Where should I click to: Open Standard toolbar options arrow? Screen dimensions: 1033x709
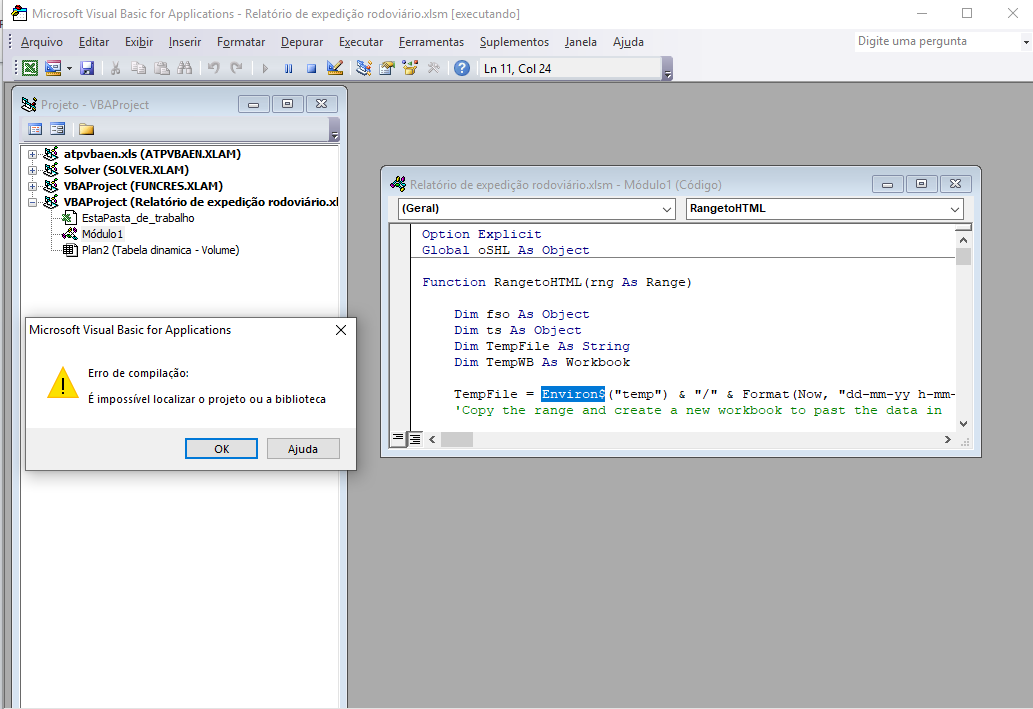point(667,69)
